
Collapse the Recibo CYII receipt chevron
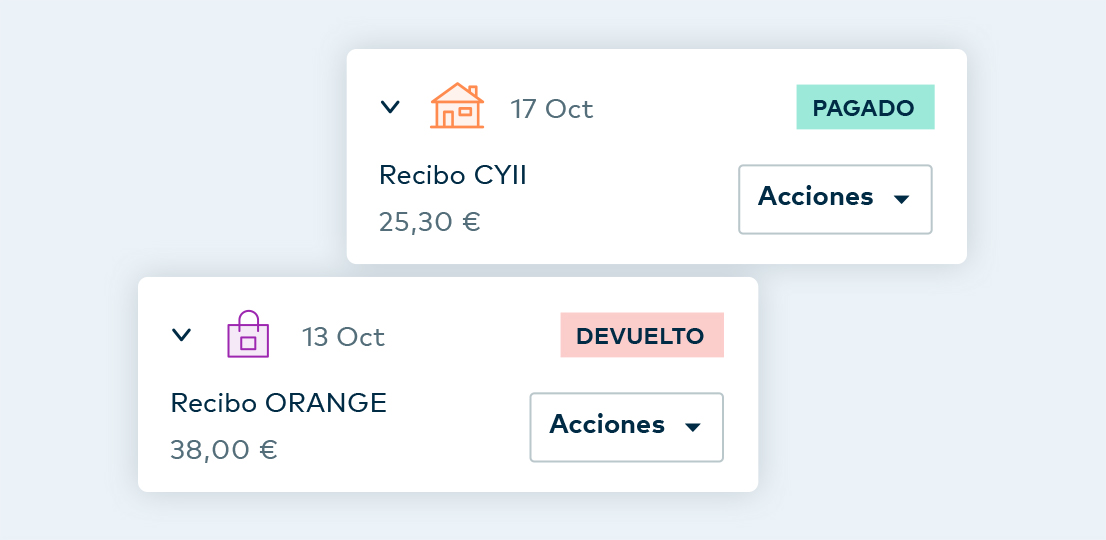390,107
